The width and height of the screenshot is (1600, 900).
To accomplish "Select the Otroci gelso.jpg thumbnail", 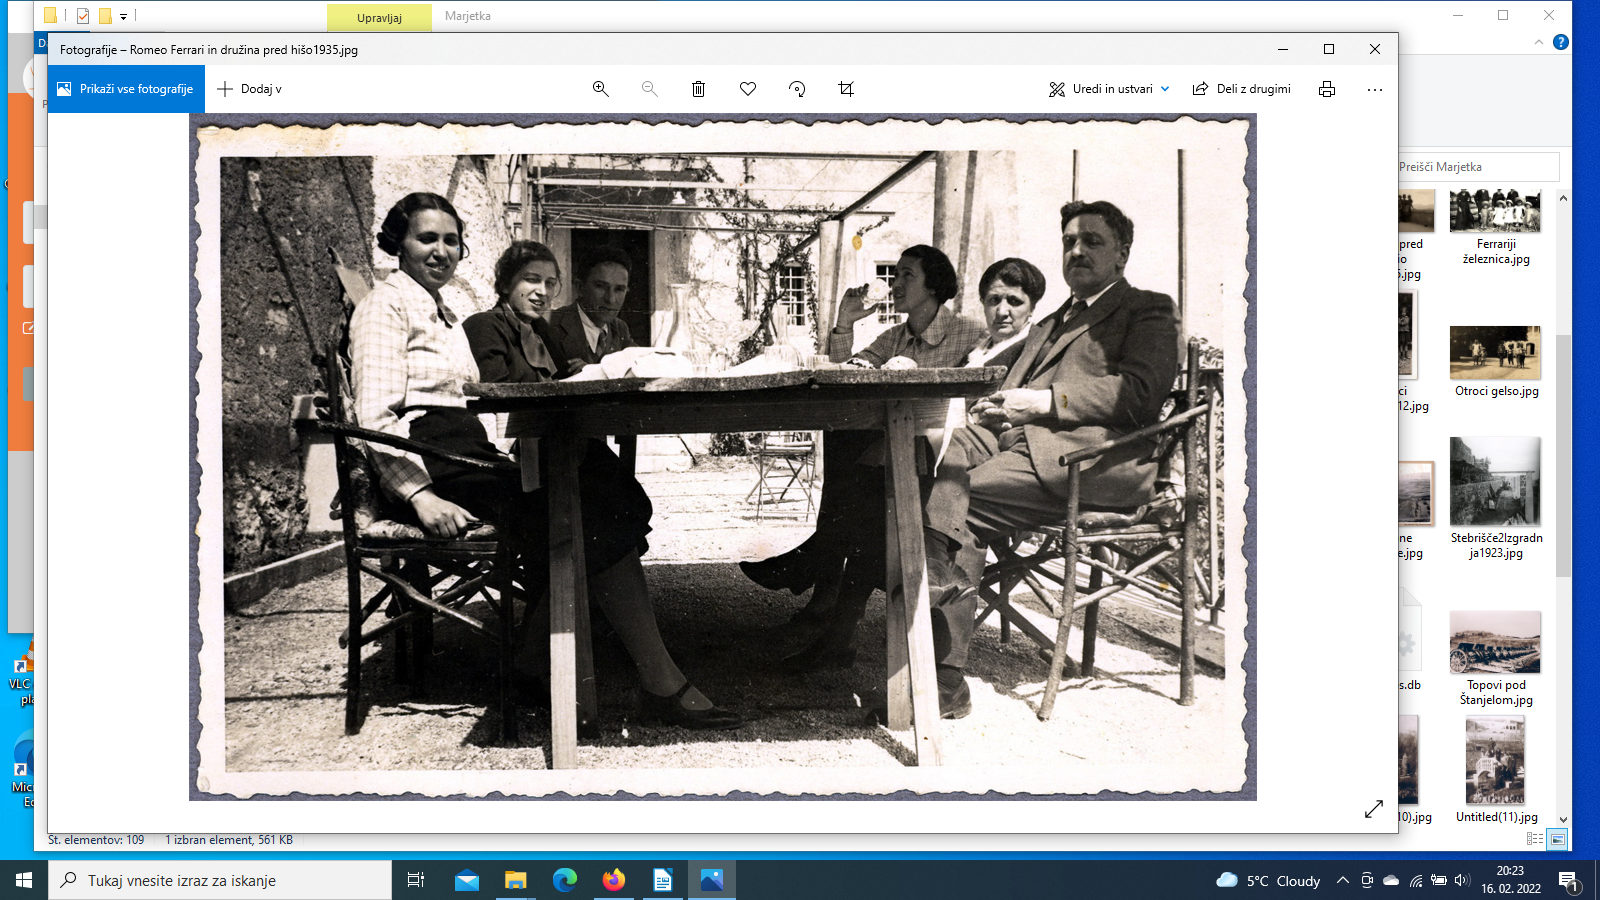I will coord(1495,353).
